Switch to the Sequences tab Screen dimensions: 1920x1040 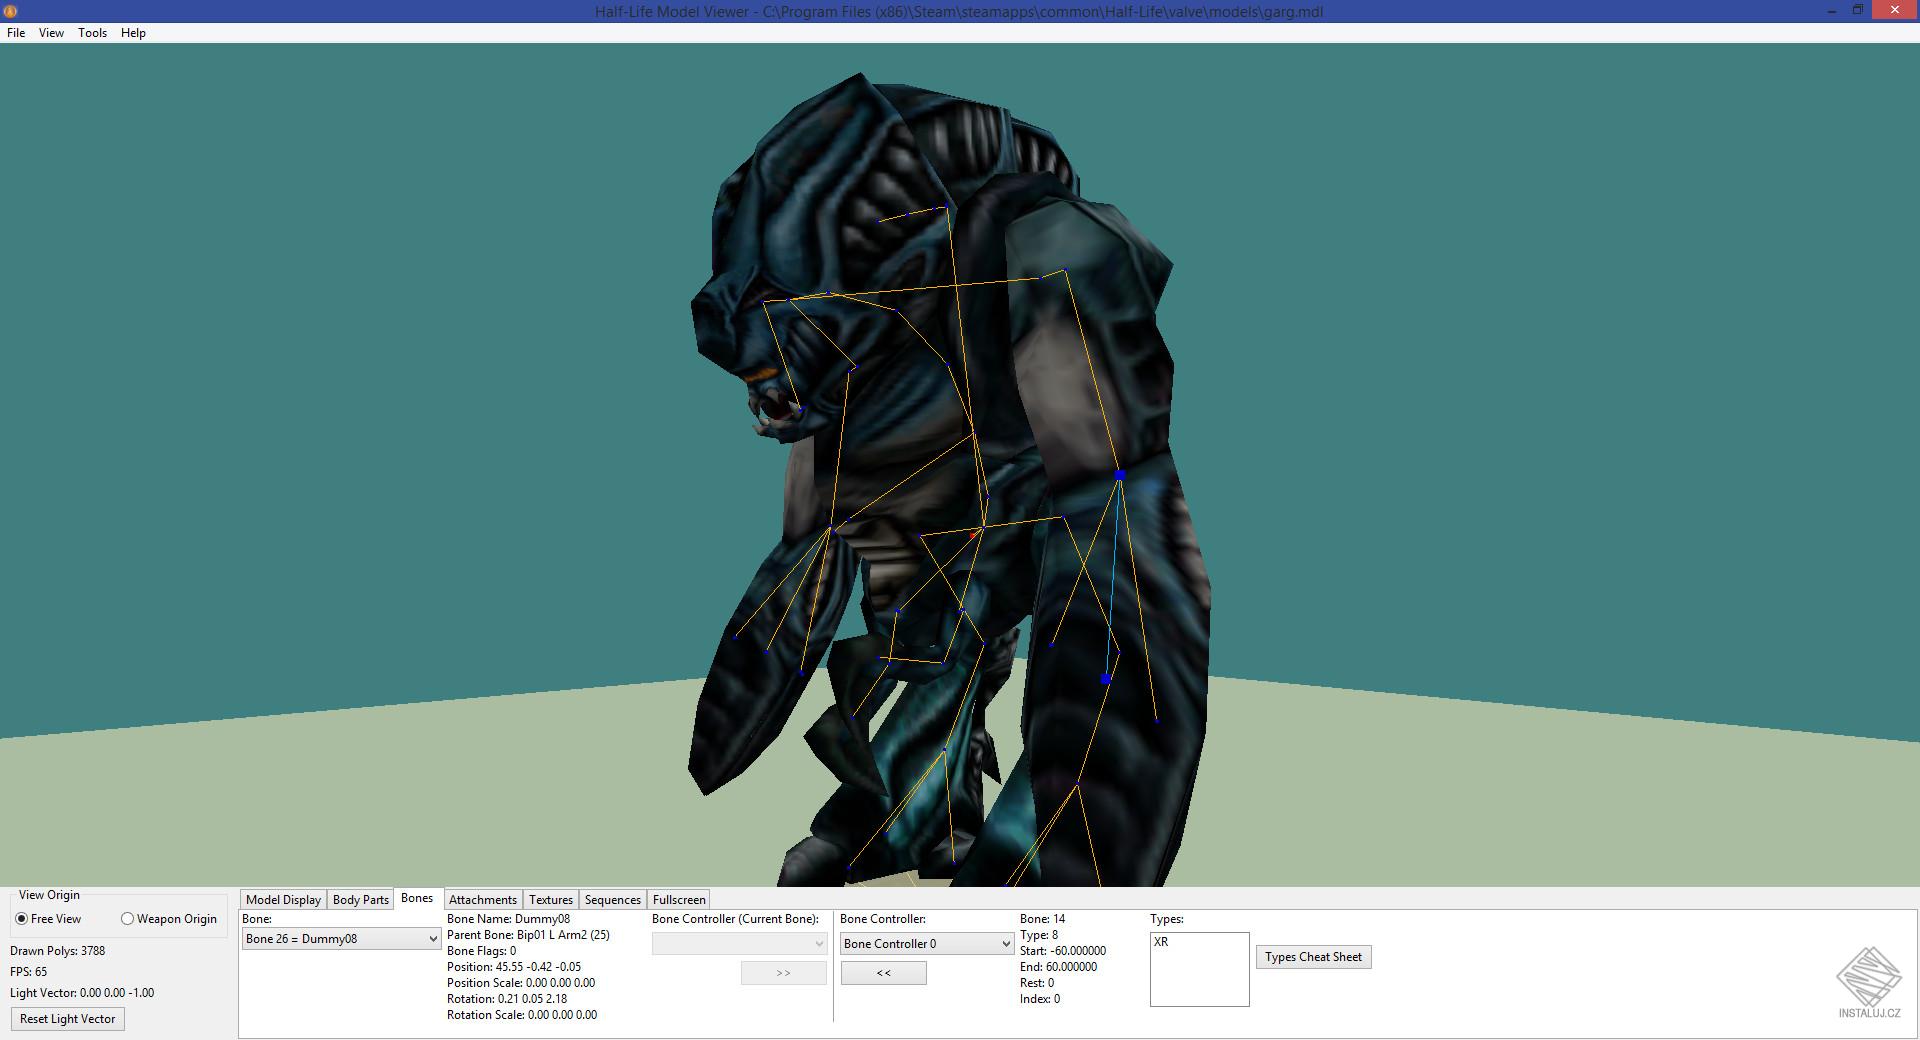pos(612,899)
